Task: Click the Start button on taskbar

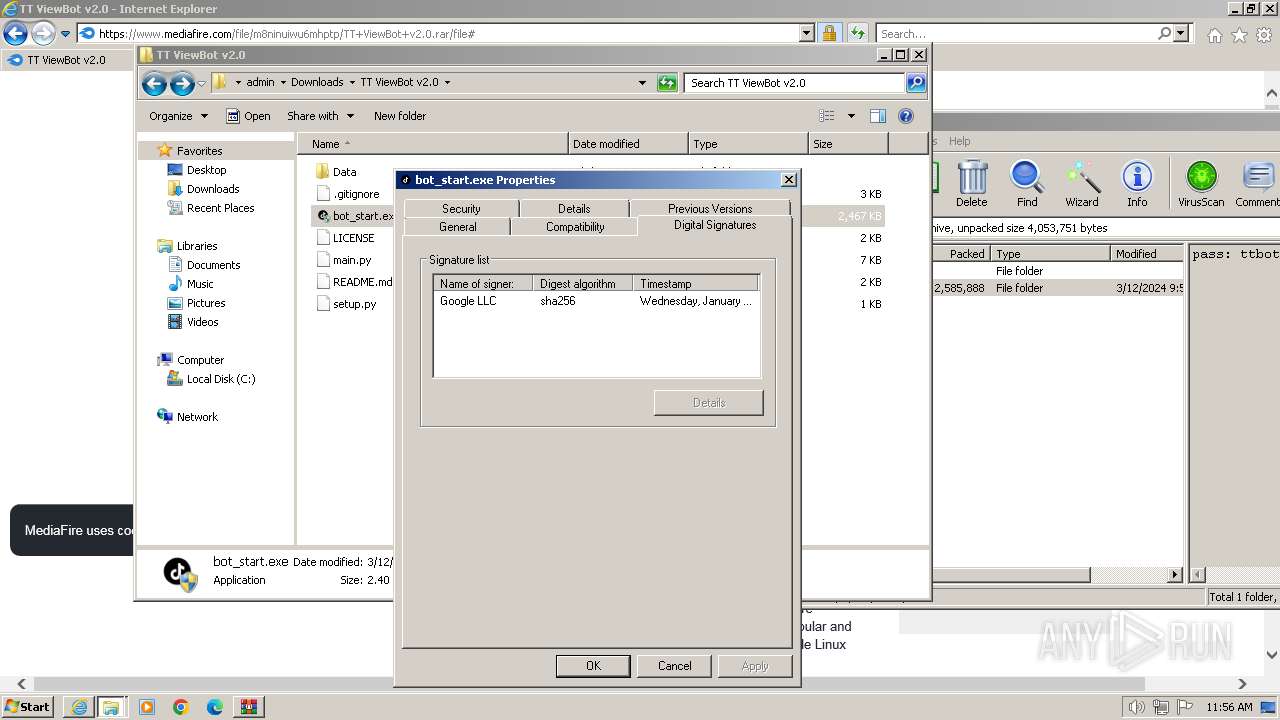Action: click(27, 707)
